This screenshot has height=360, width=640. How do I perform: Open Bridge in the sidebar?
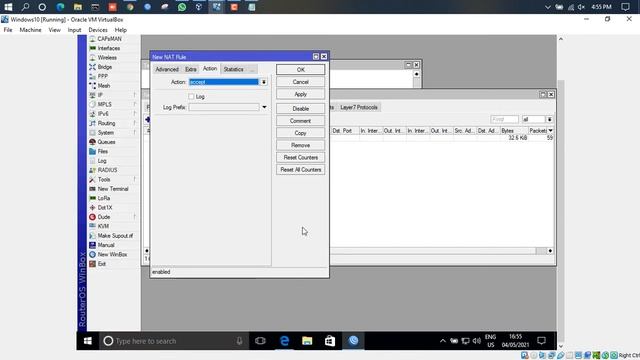click(104, 67)
